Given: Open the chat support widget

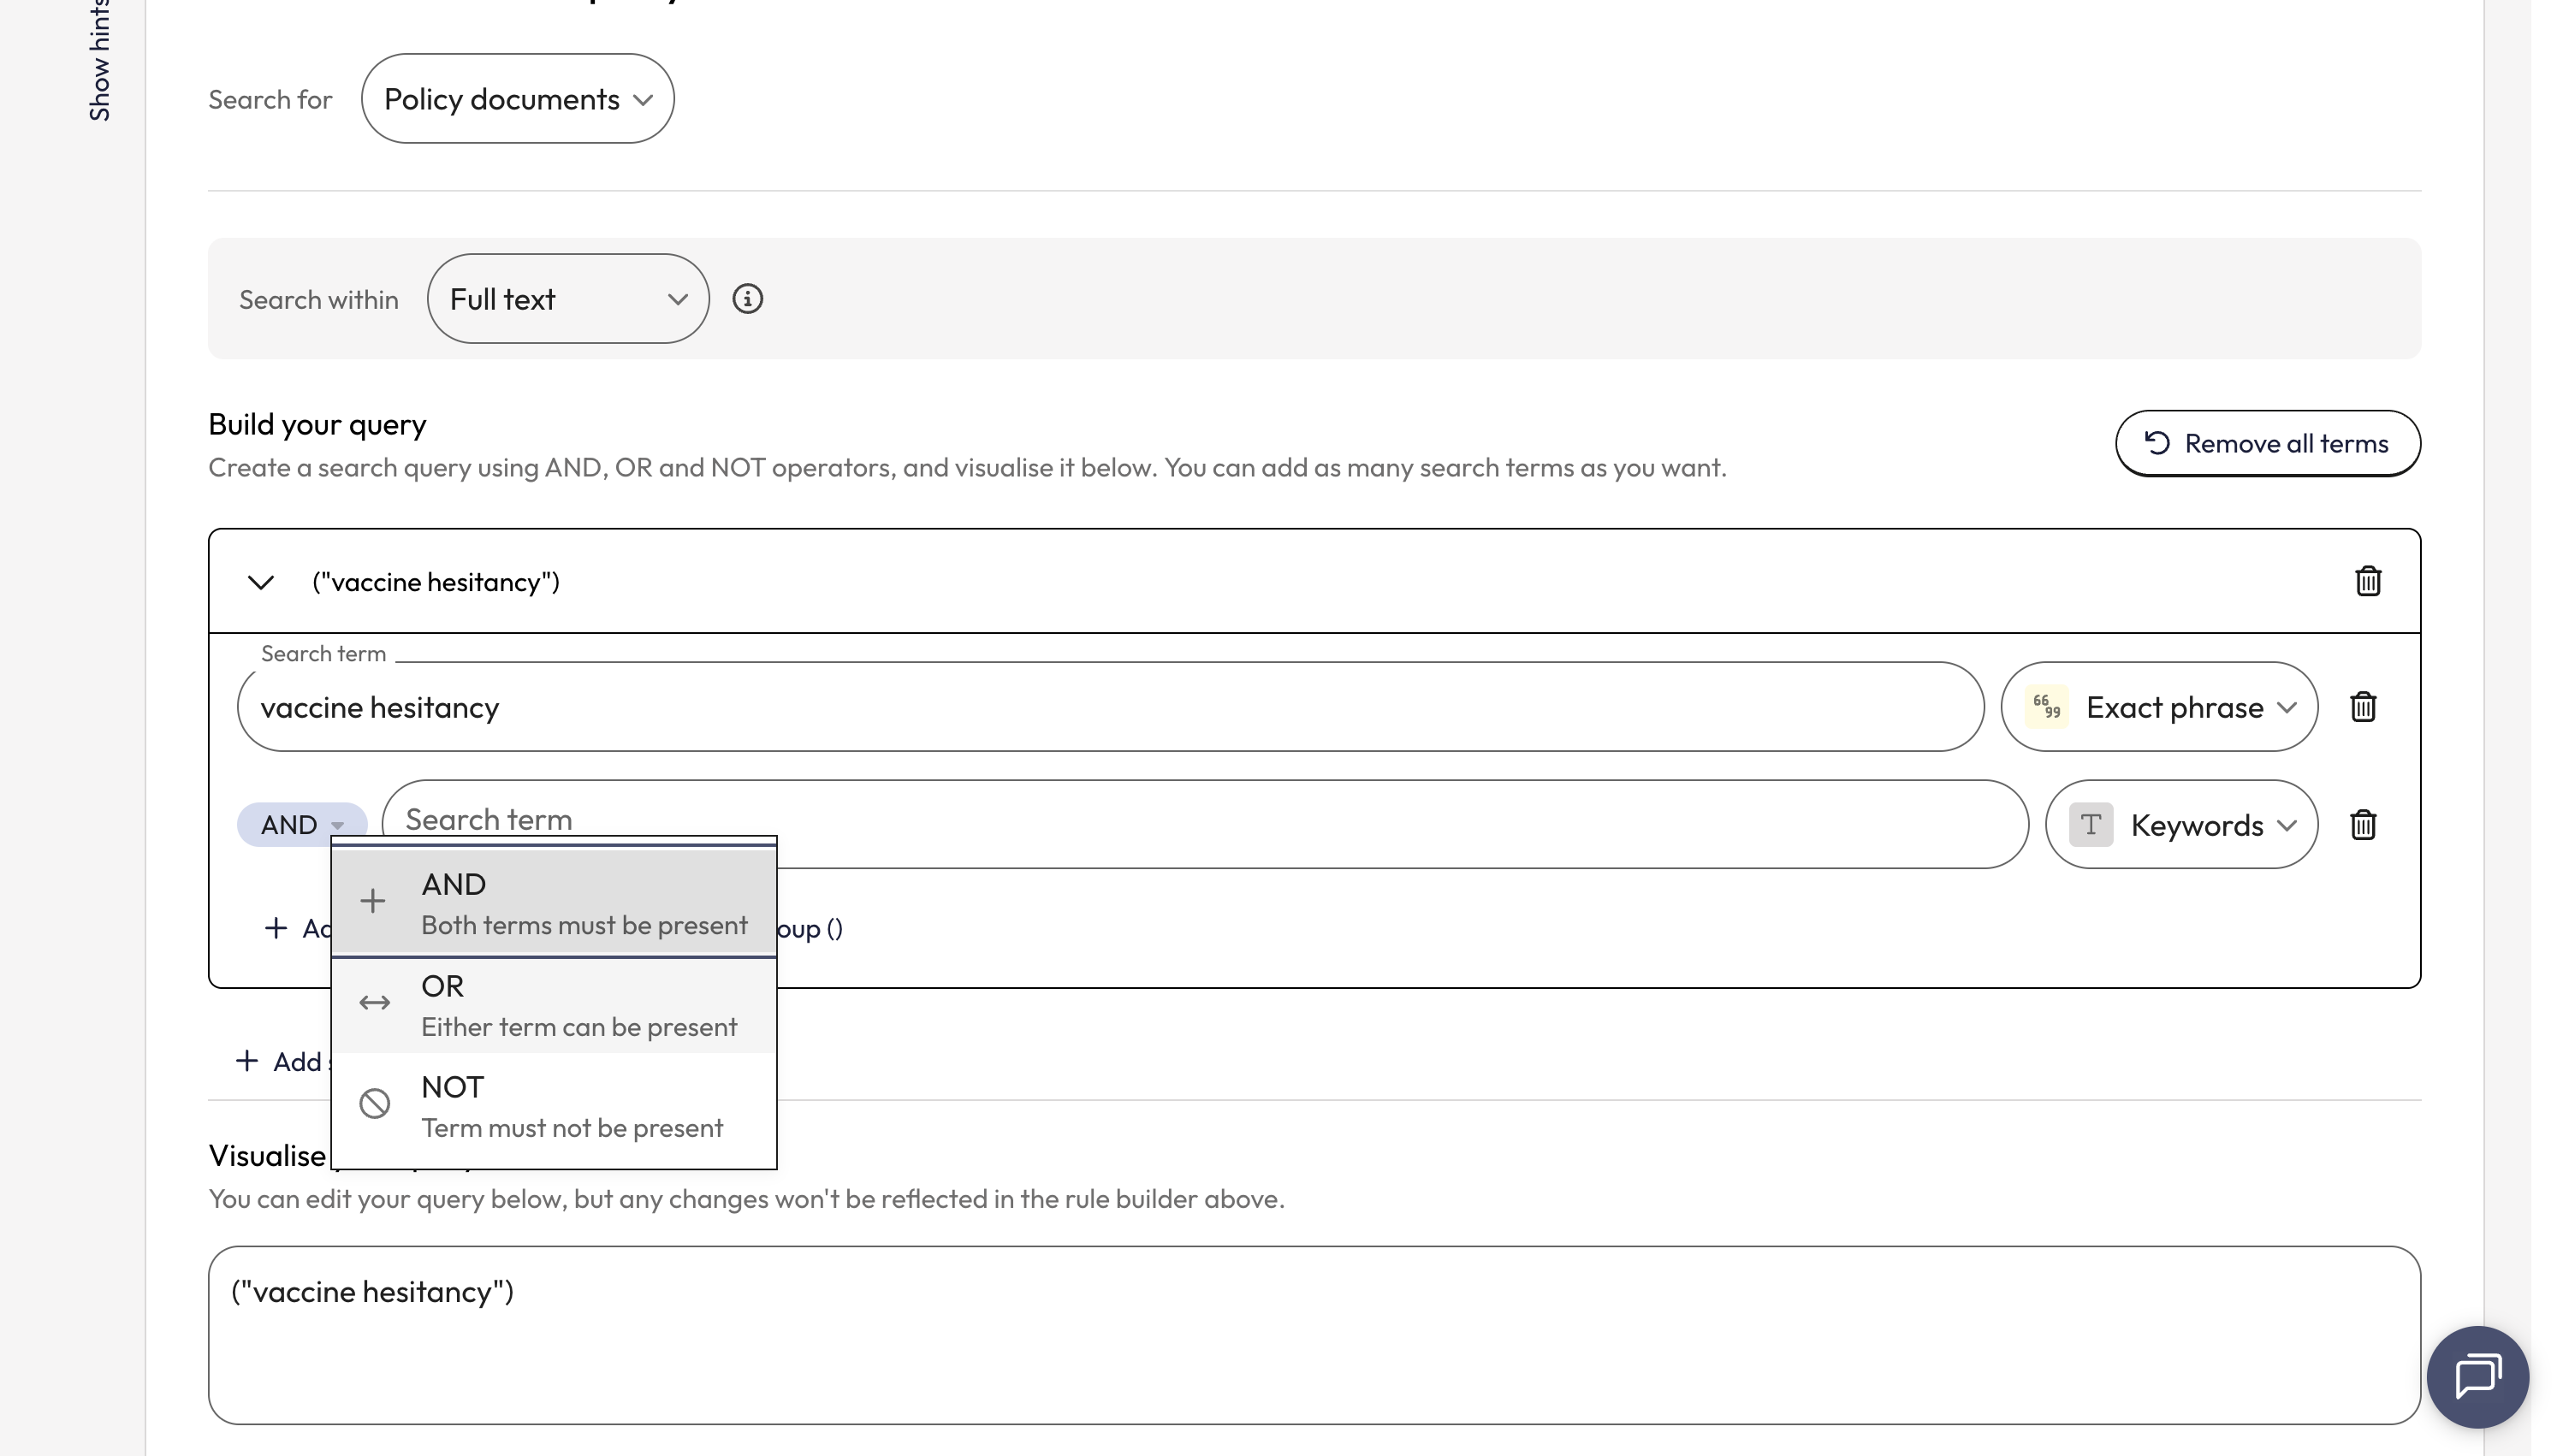Looking at the screenshot, I should [x=2477, y=1376].
